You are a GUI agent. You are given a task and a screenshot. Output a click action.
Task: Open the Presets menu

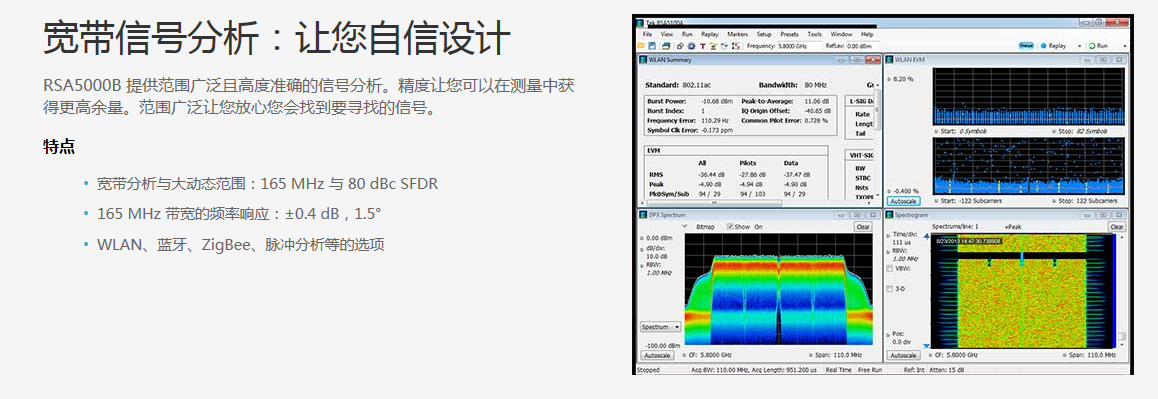(x=789, y=34)
